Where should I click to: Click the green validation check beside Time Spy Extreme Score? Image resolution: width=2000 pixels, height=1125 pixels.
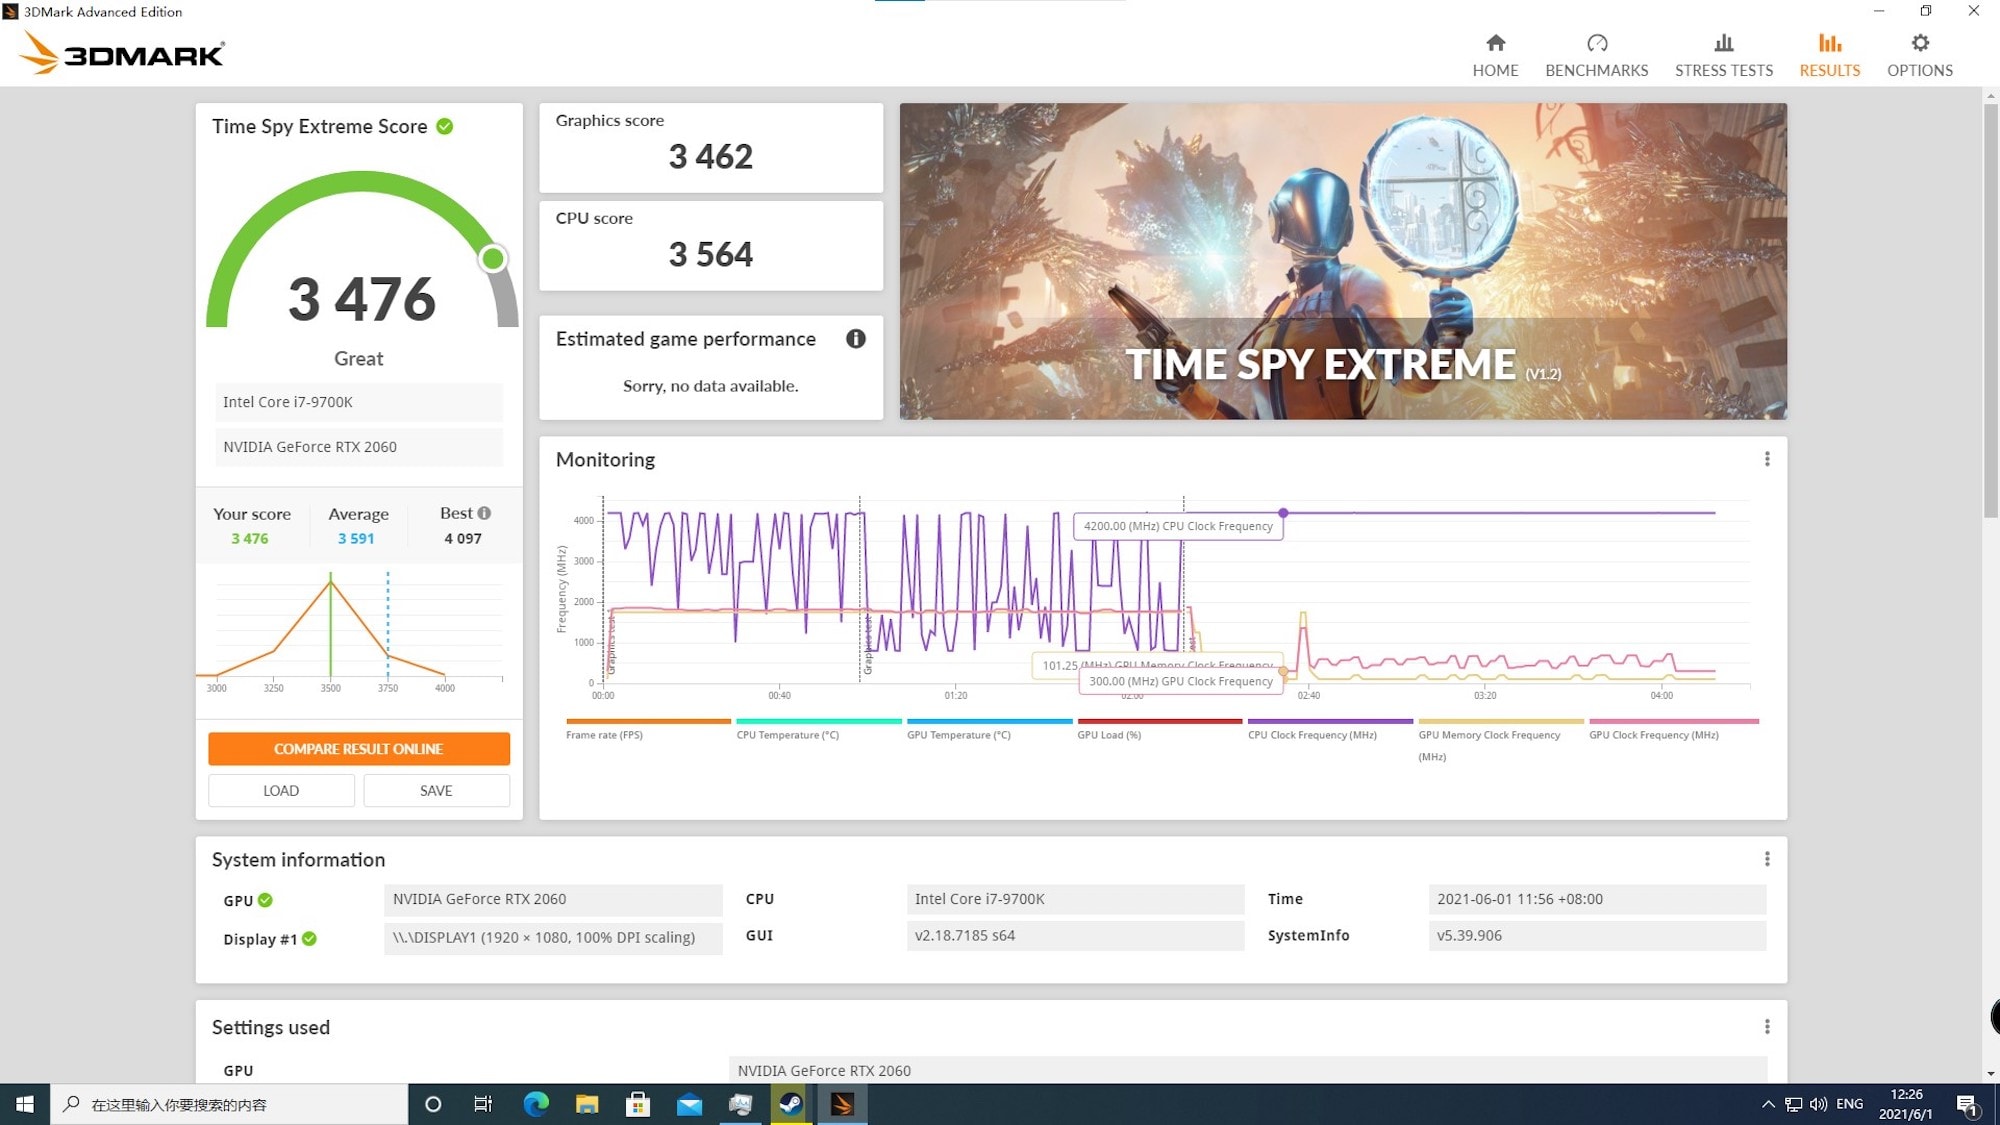coord(445,126)
